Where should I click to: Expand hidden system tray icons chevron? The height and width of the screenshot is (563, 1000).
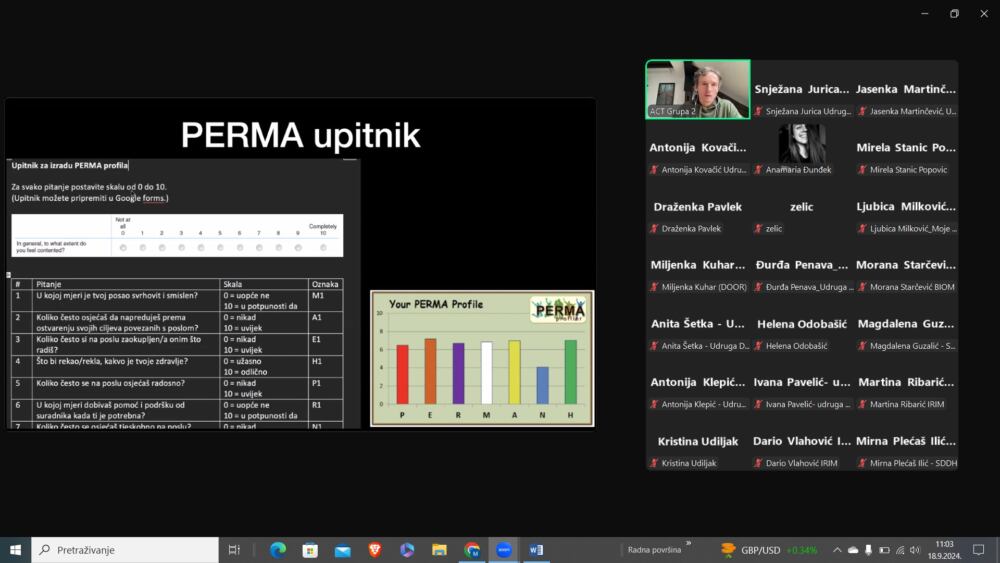tap(837, 550)
